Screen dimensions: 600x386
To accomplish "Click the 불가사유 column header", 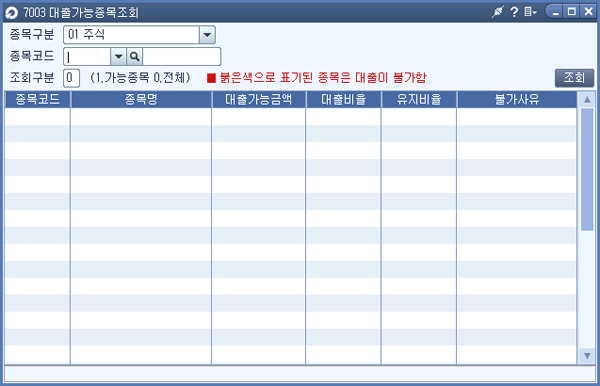I will tap(517, 99).
